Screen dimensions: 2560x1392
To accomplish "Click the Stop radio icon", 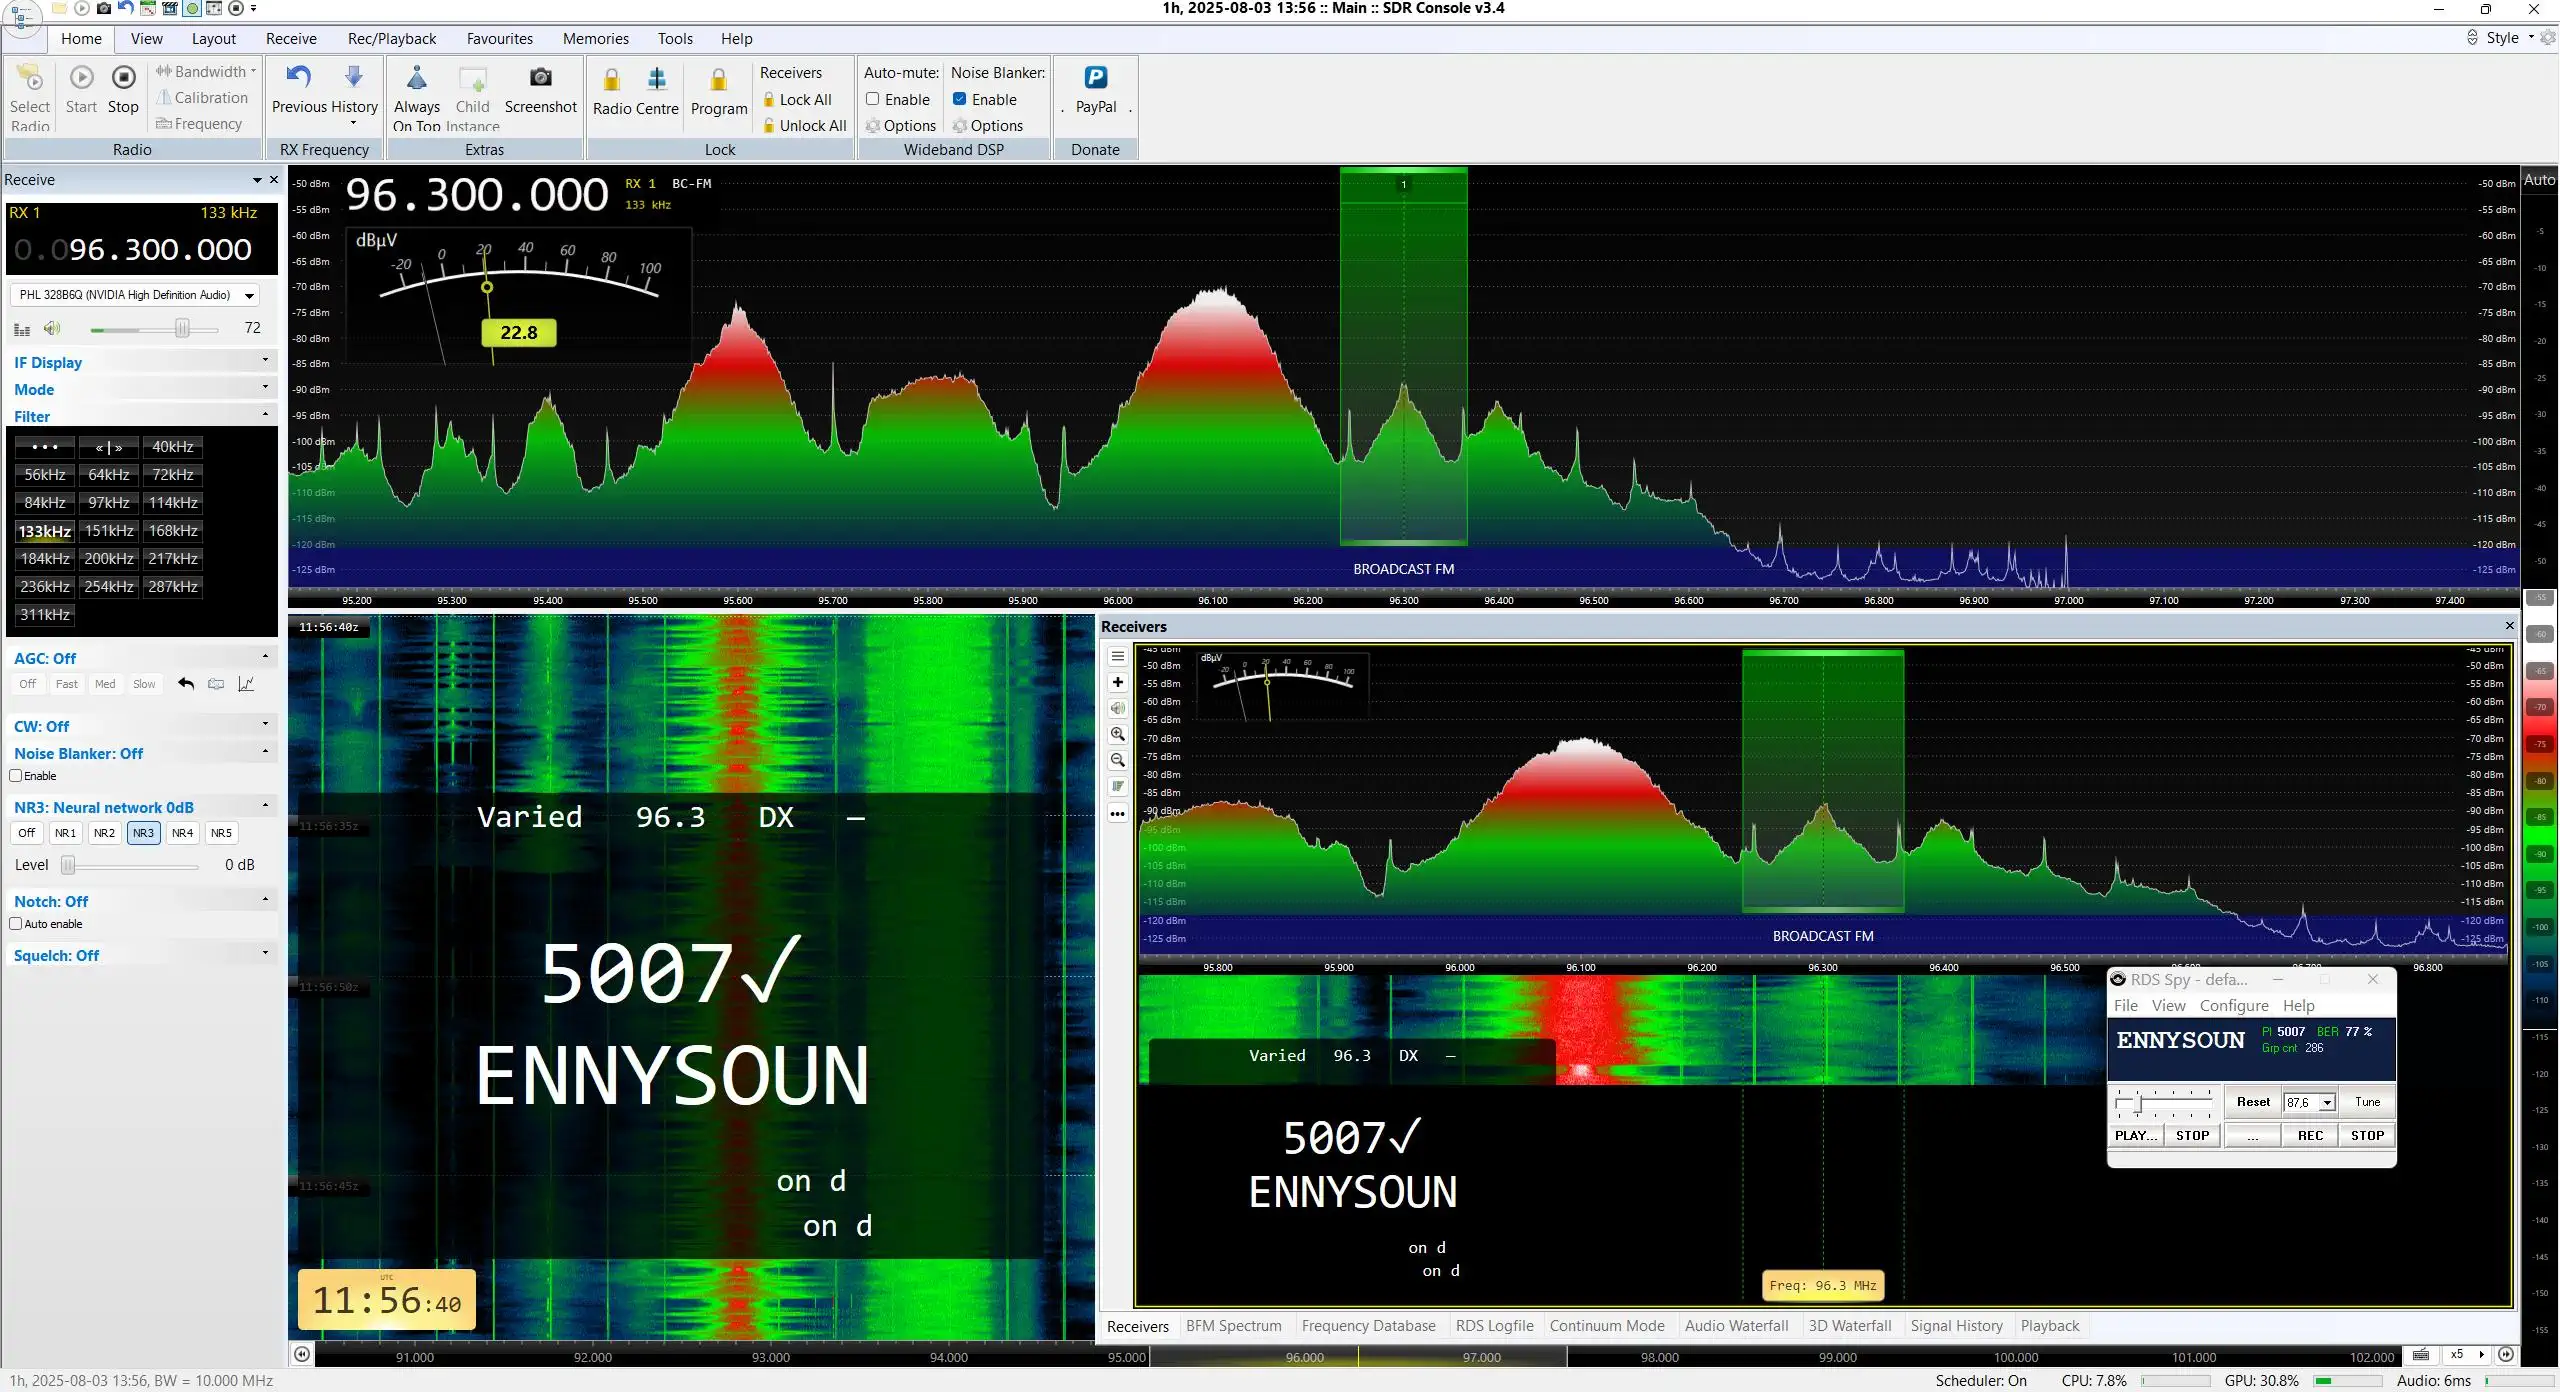I will coord(124,77).
